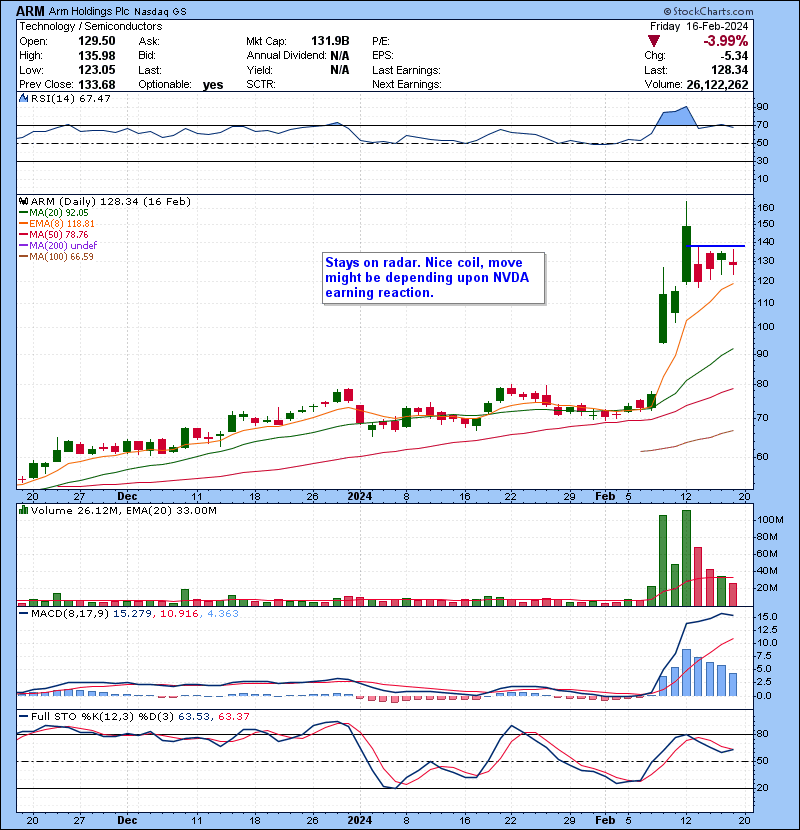Click the Arm Holdings Plc company name

pos(89,11)
